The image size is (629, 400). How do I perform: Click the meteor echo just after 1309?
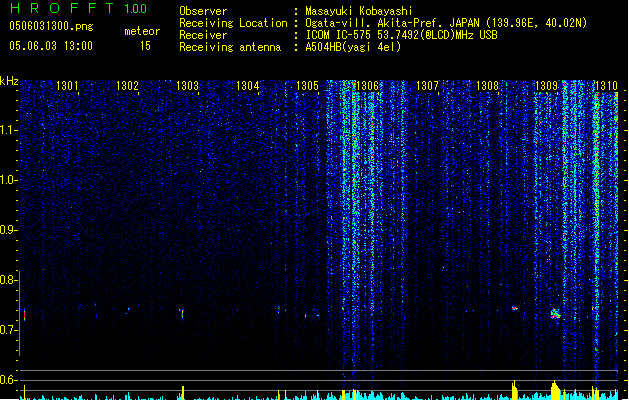click(x=555, y=313)
